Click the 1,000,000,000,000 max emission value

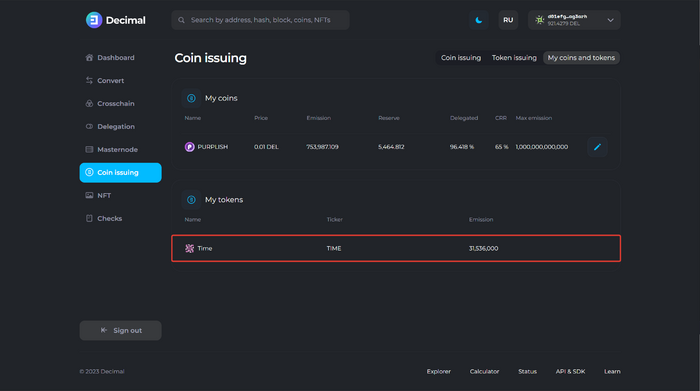(542, 147)
